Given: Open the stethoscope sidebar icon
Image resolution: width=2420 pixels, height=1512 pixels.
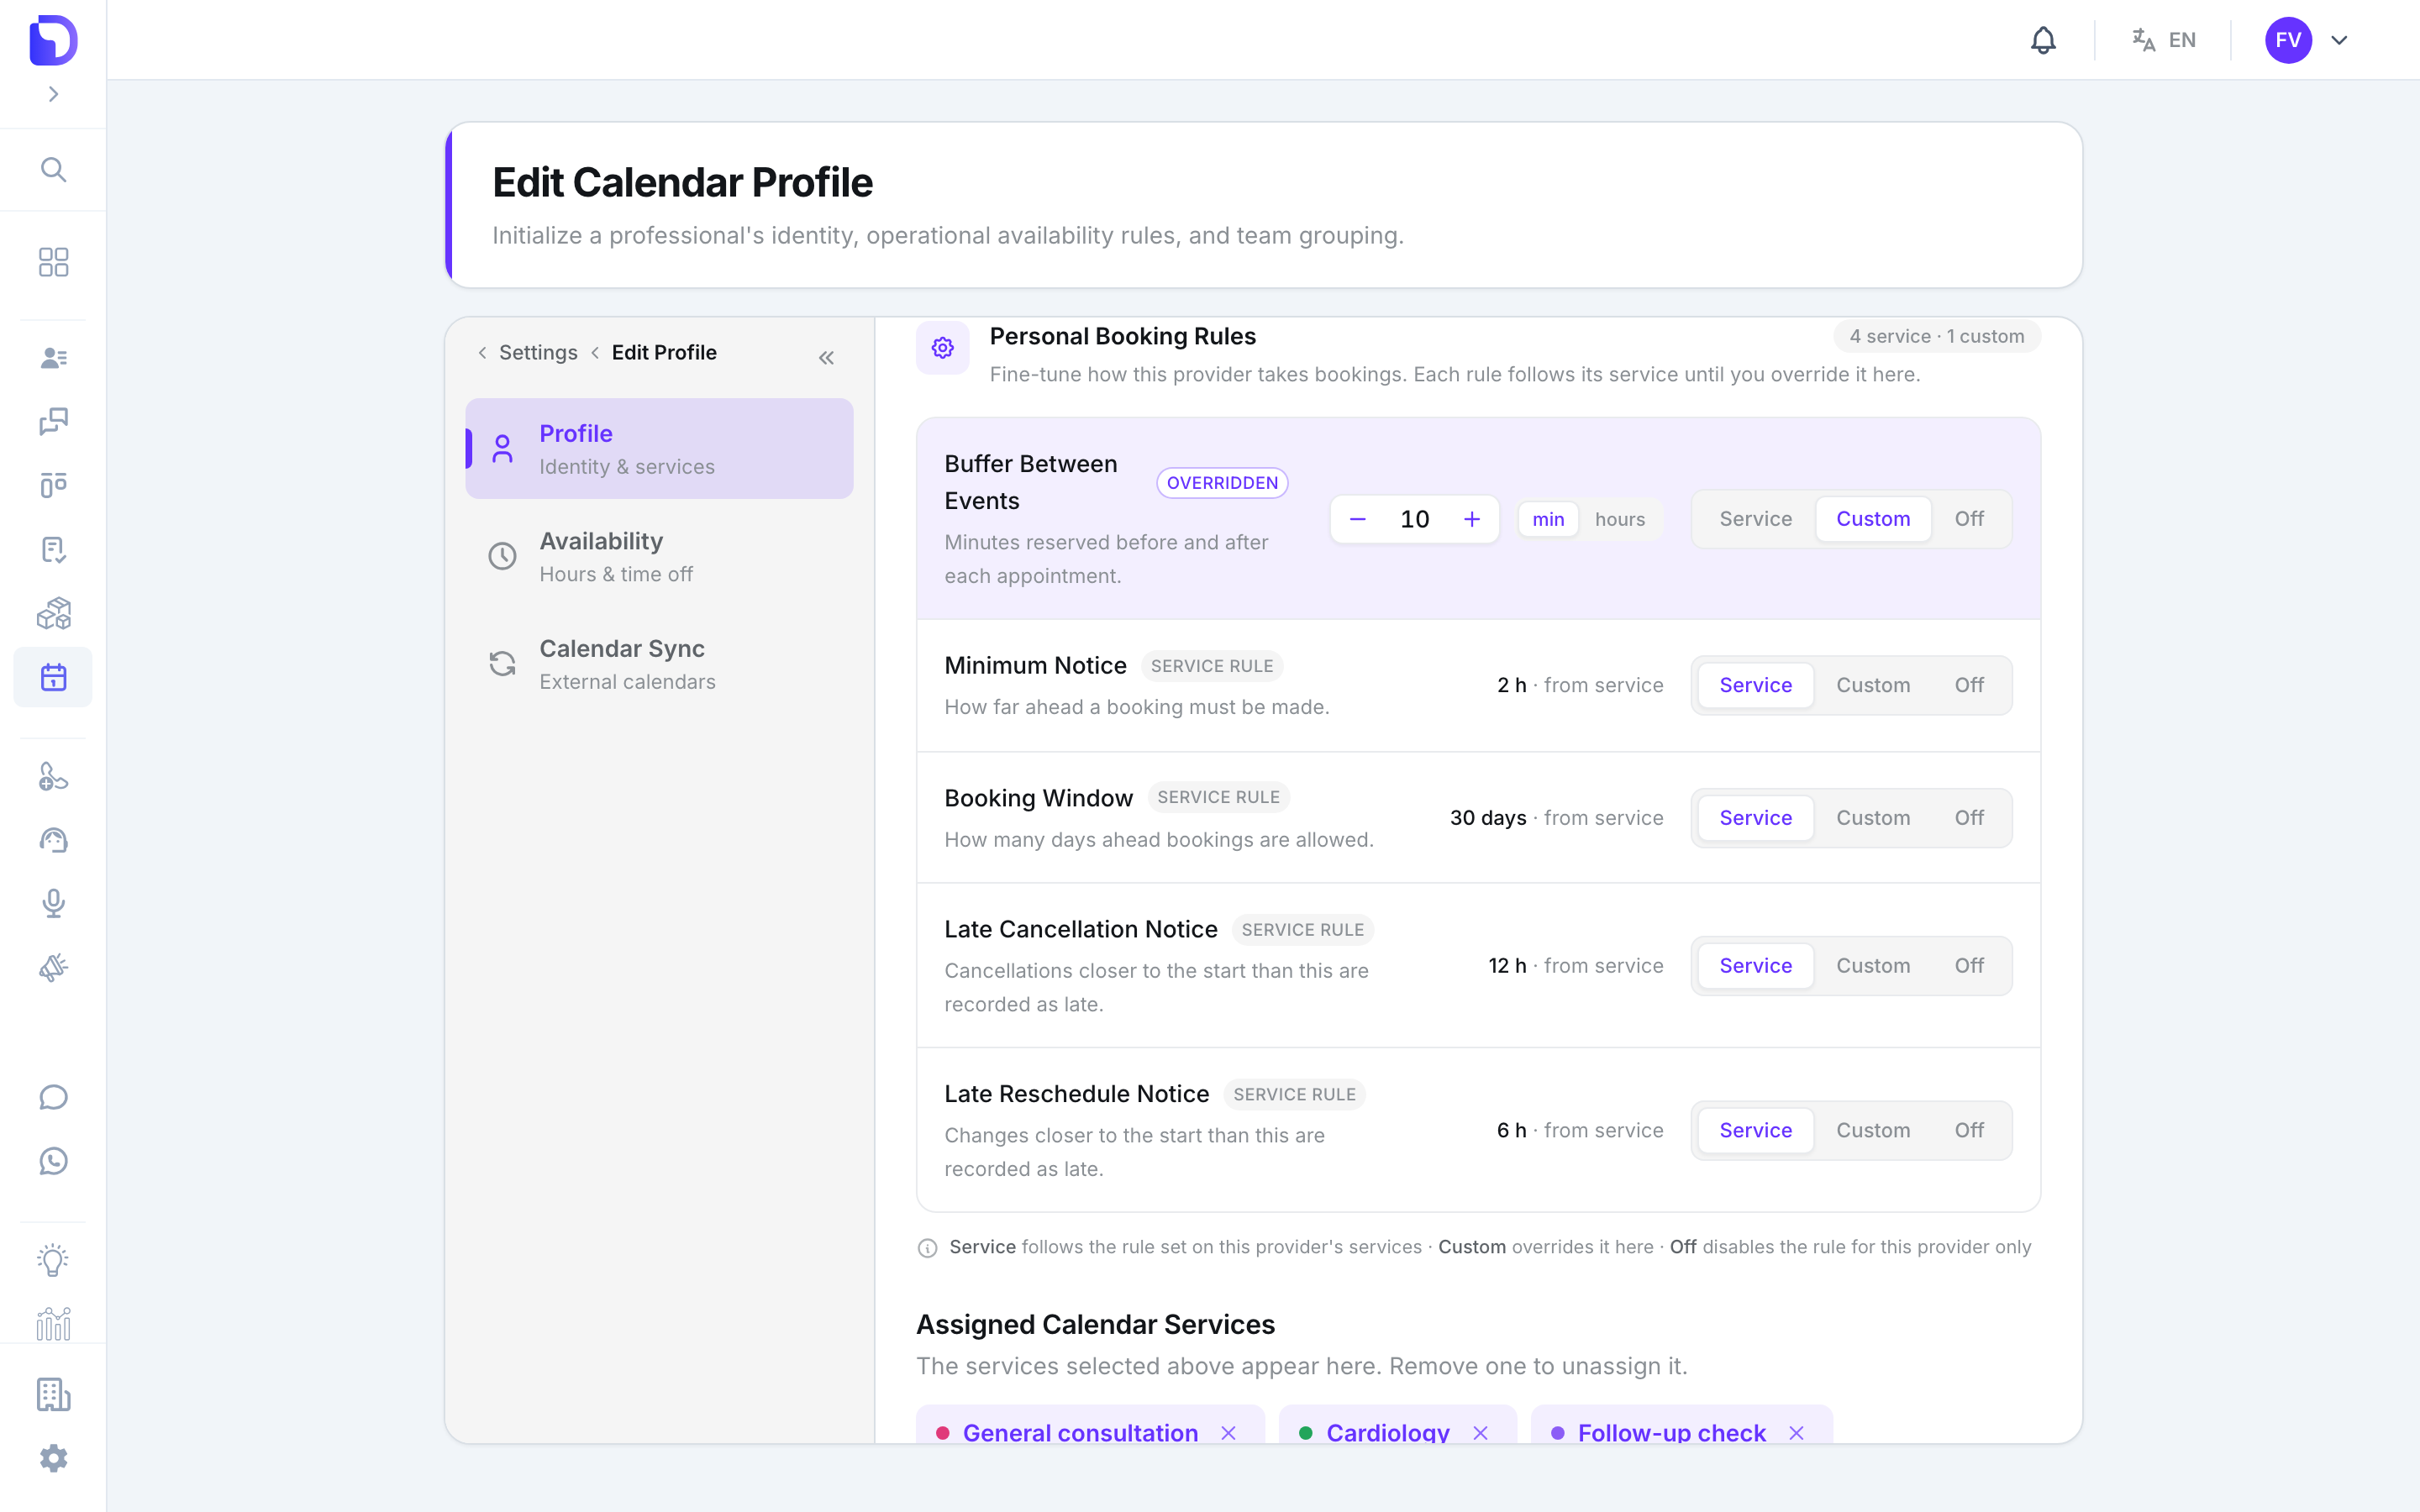Looking at the screenshot, I should 53,777.
